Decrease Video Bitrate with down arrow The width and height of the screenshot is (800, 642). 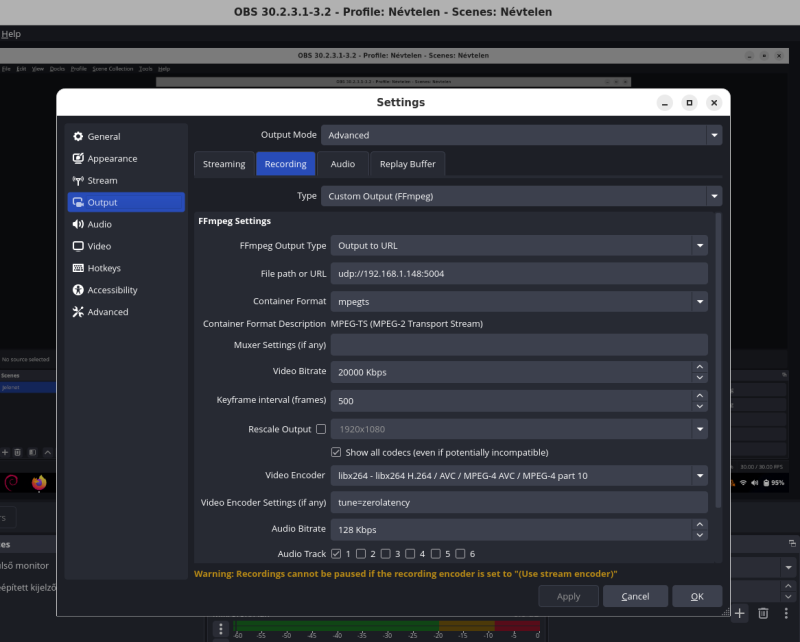click(700, 378)
